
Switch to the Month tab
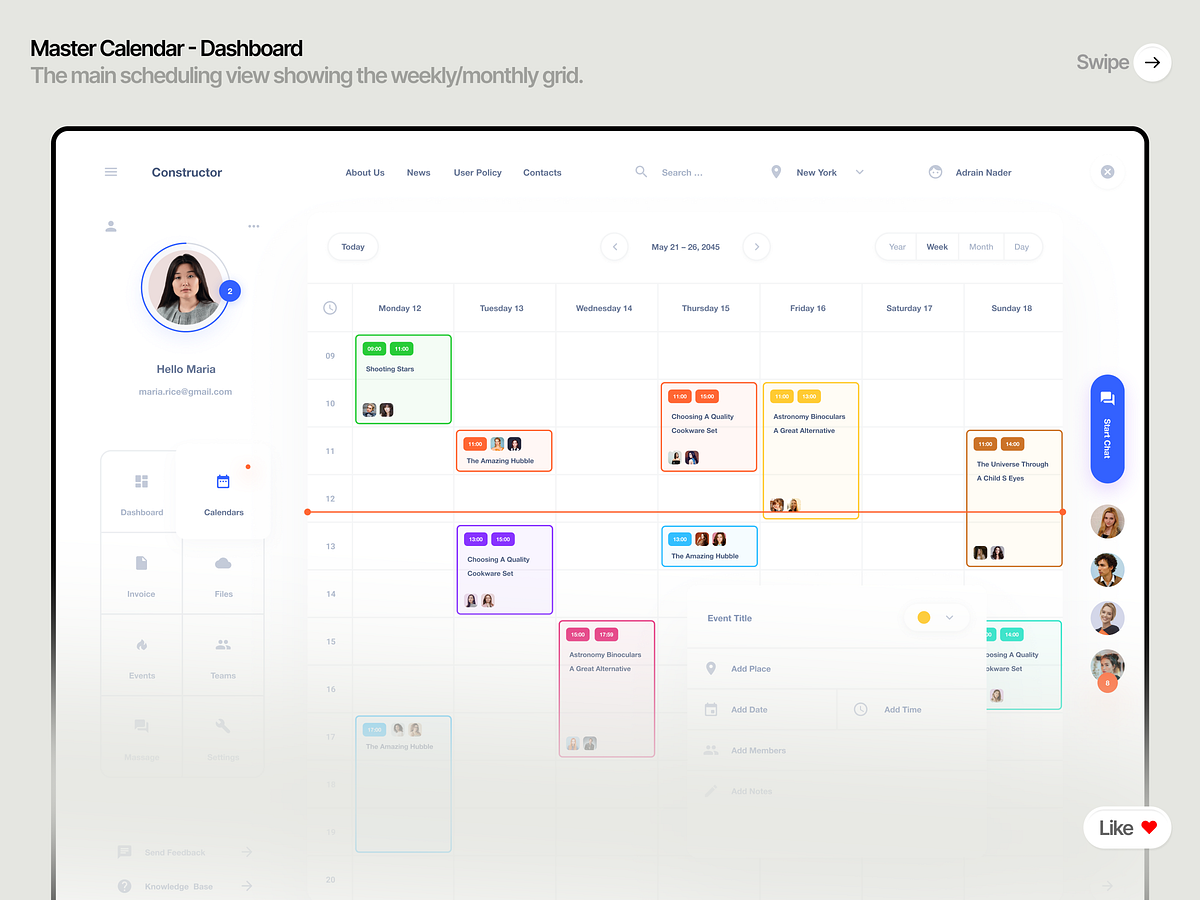click(980, 246)
